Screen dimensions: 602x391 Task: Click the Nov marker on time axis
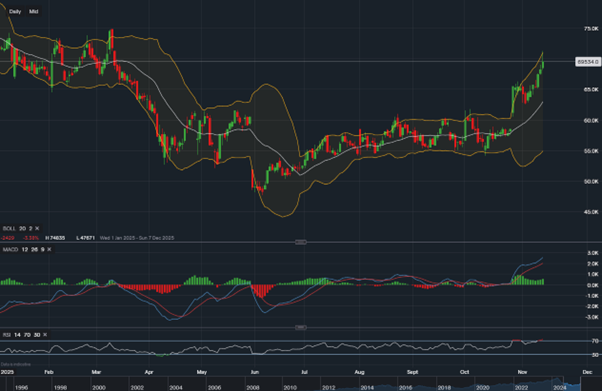coord(522,372)
